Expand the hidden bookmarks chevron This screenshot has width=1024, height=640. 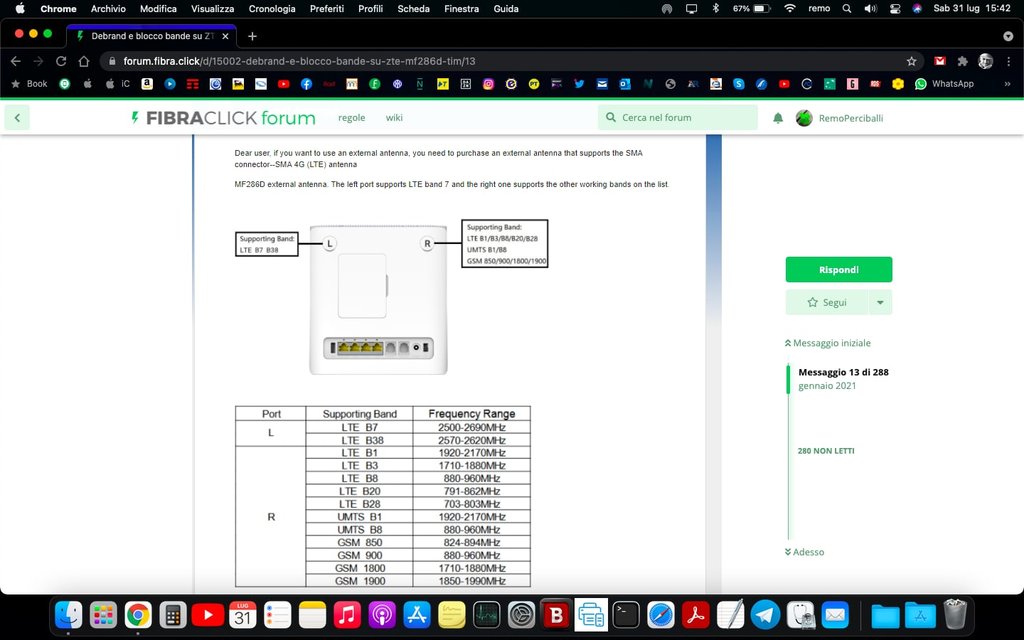(x=1007, y=84)
